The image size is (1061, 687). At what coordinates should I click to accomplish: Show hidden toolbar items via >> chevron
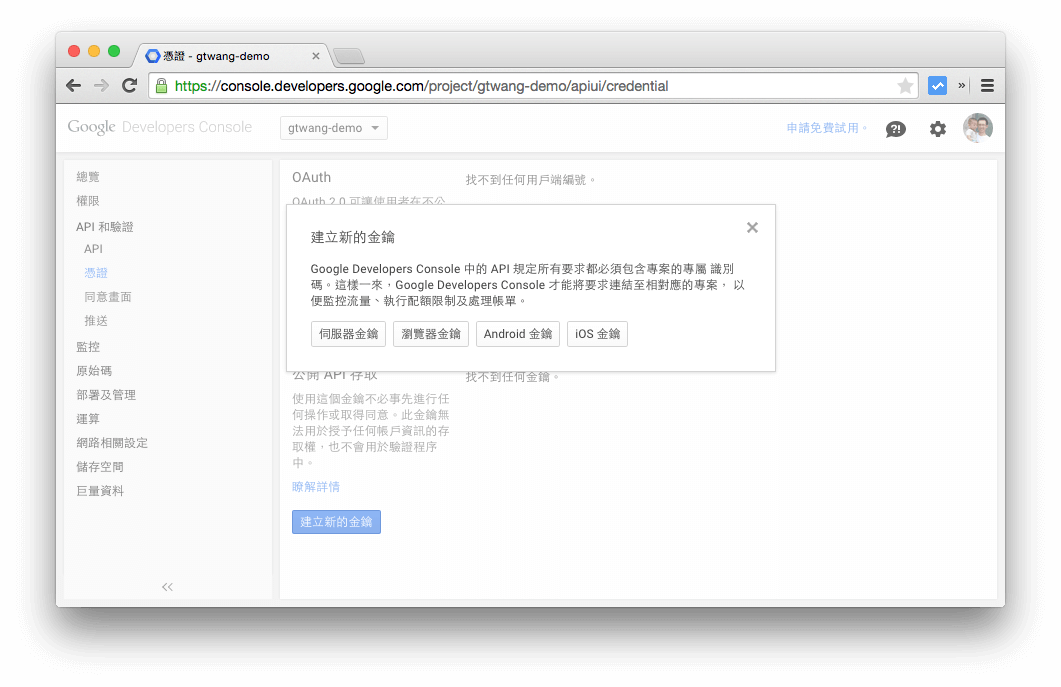click(x=962, y=85)
